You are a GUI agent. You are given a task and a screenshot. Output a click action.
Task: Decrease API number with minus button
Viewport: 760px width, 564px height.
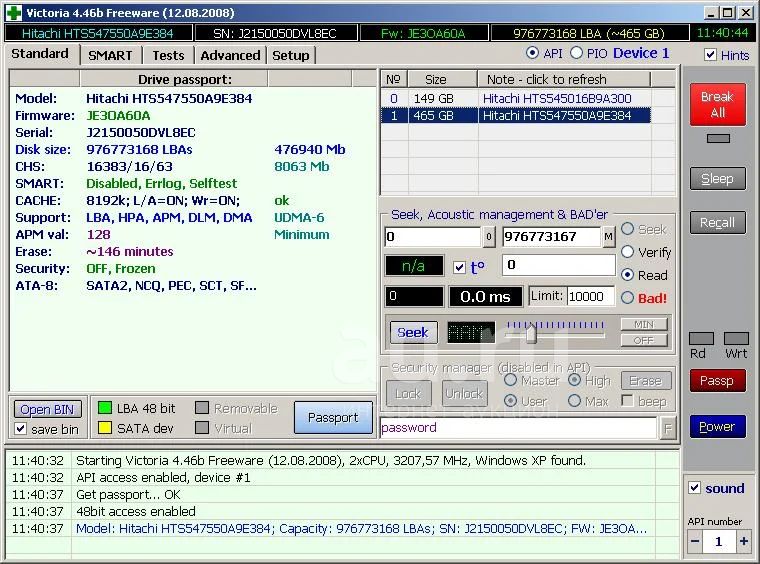click(x=695, y=541)
